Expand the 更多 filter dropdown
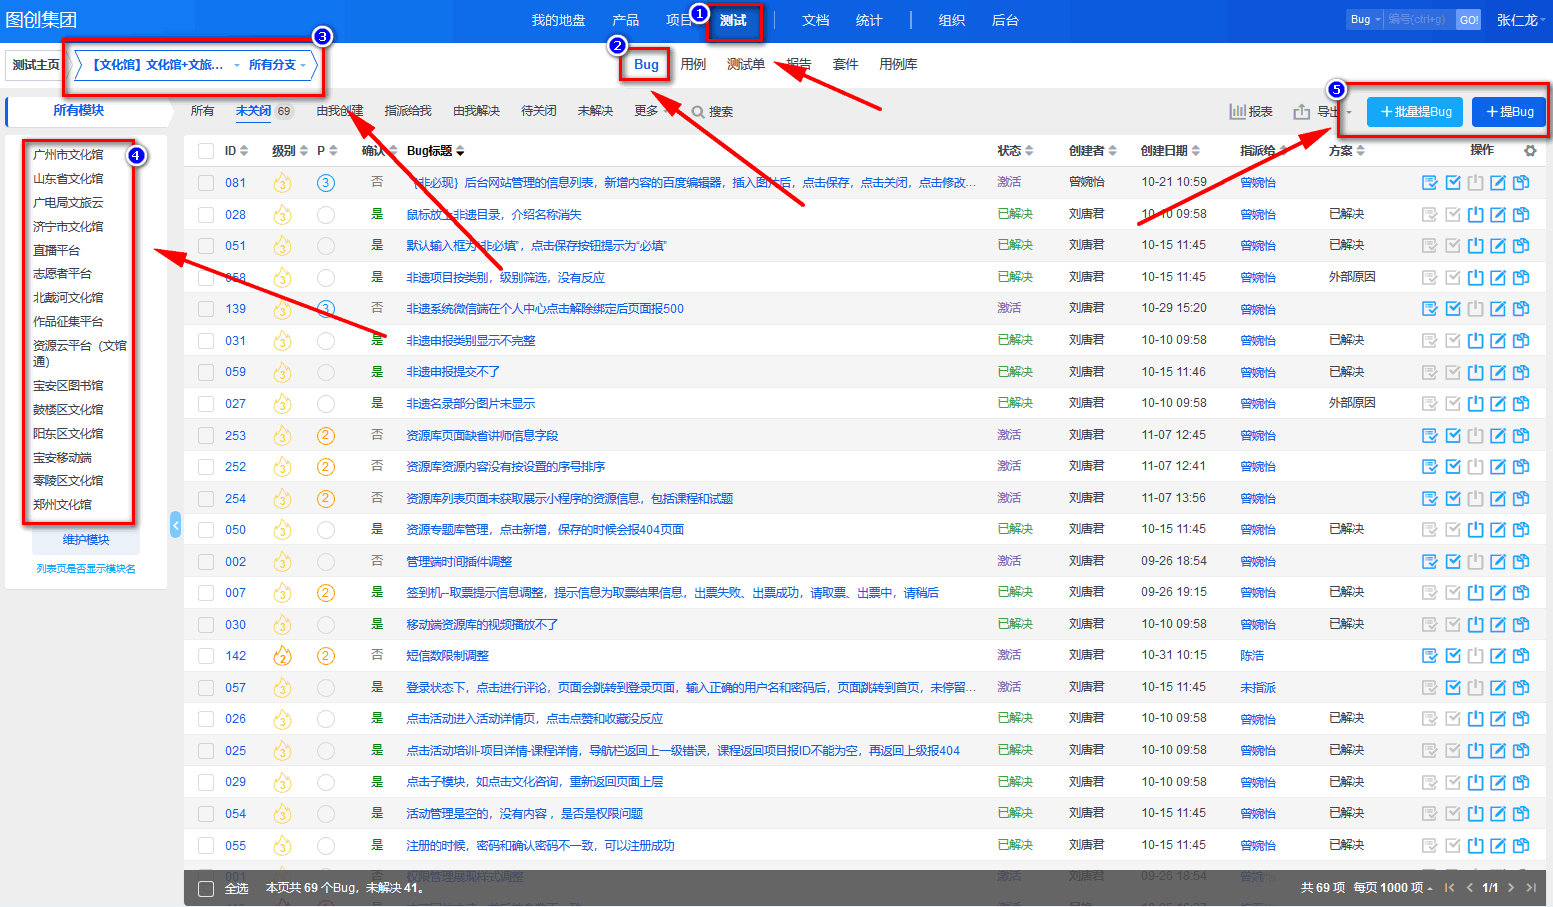Viewport: 1553px width, 907px height. [650, 111]
